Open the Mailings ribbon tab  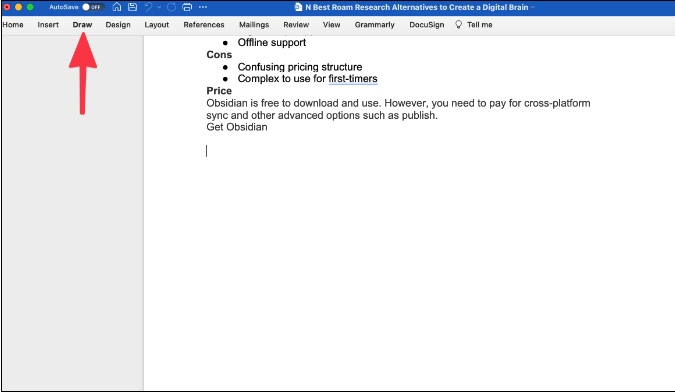coord(254,25)
